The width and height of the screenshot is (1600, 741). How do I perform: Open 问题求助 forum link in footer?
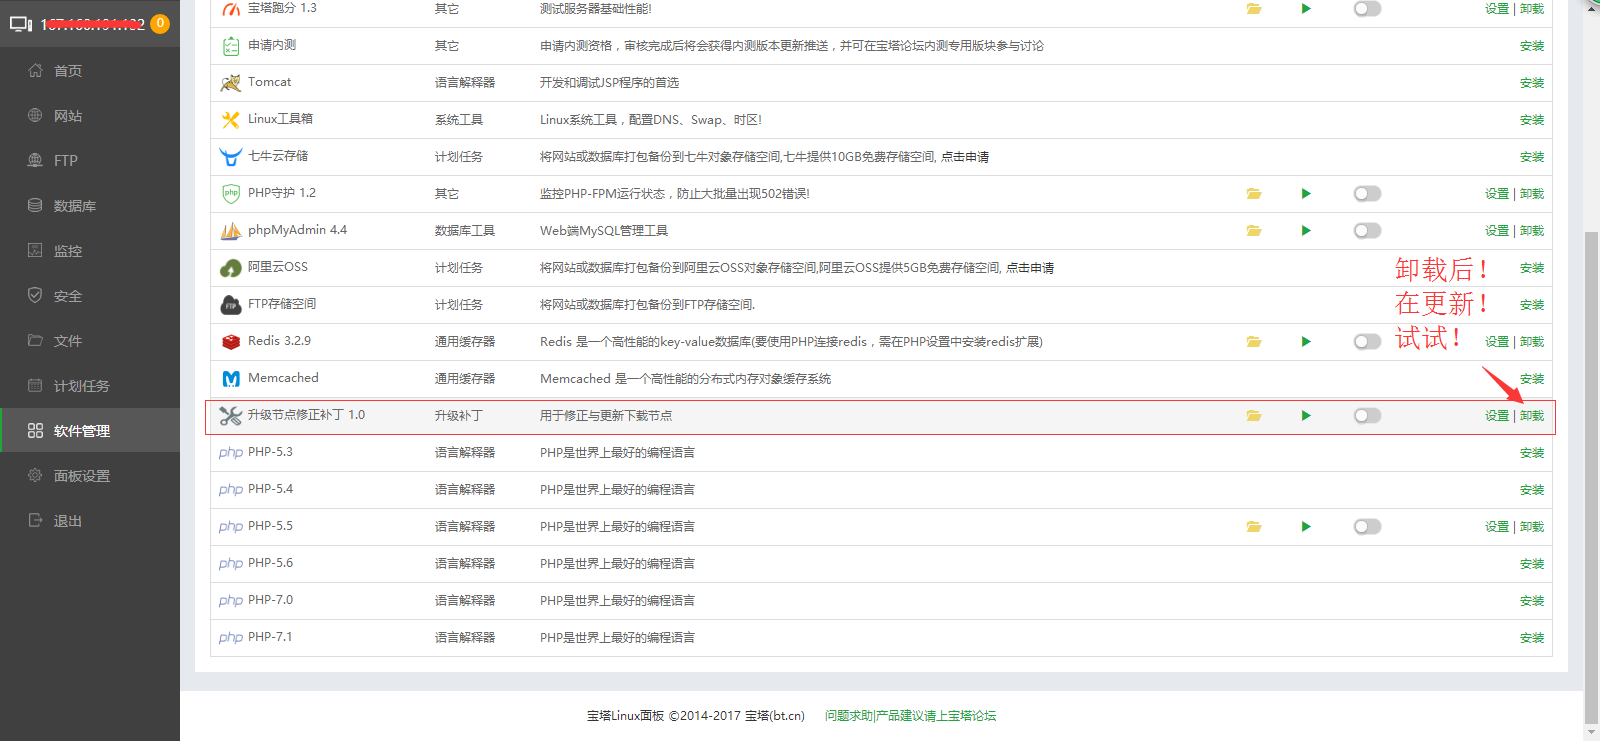pyautogui.click(x=911, y=716)
